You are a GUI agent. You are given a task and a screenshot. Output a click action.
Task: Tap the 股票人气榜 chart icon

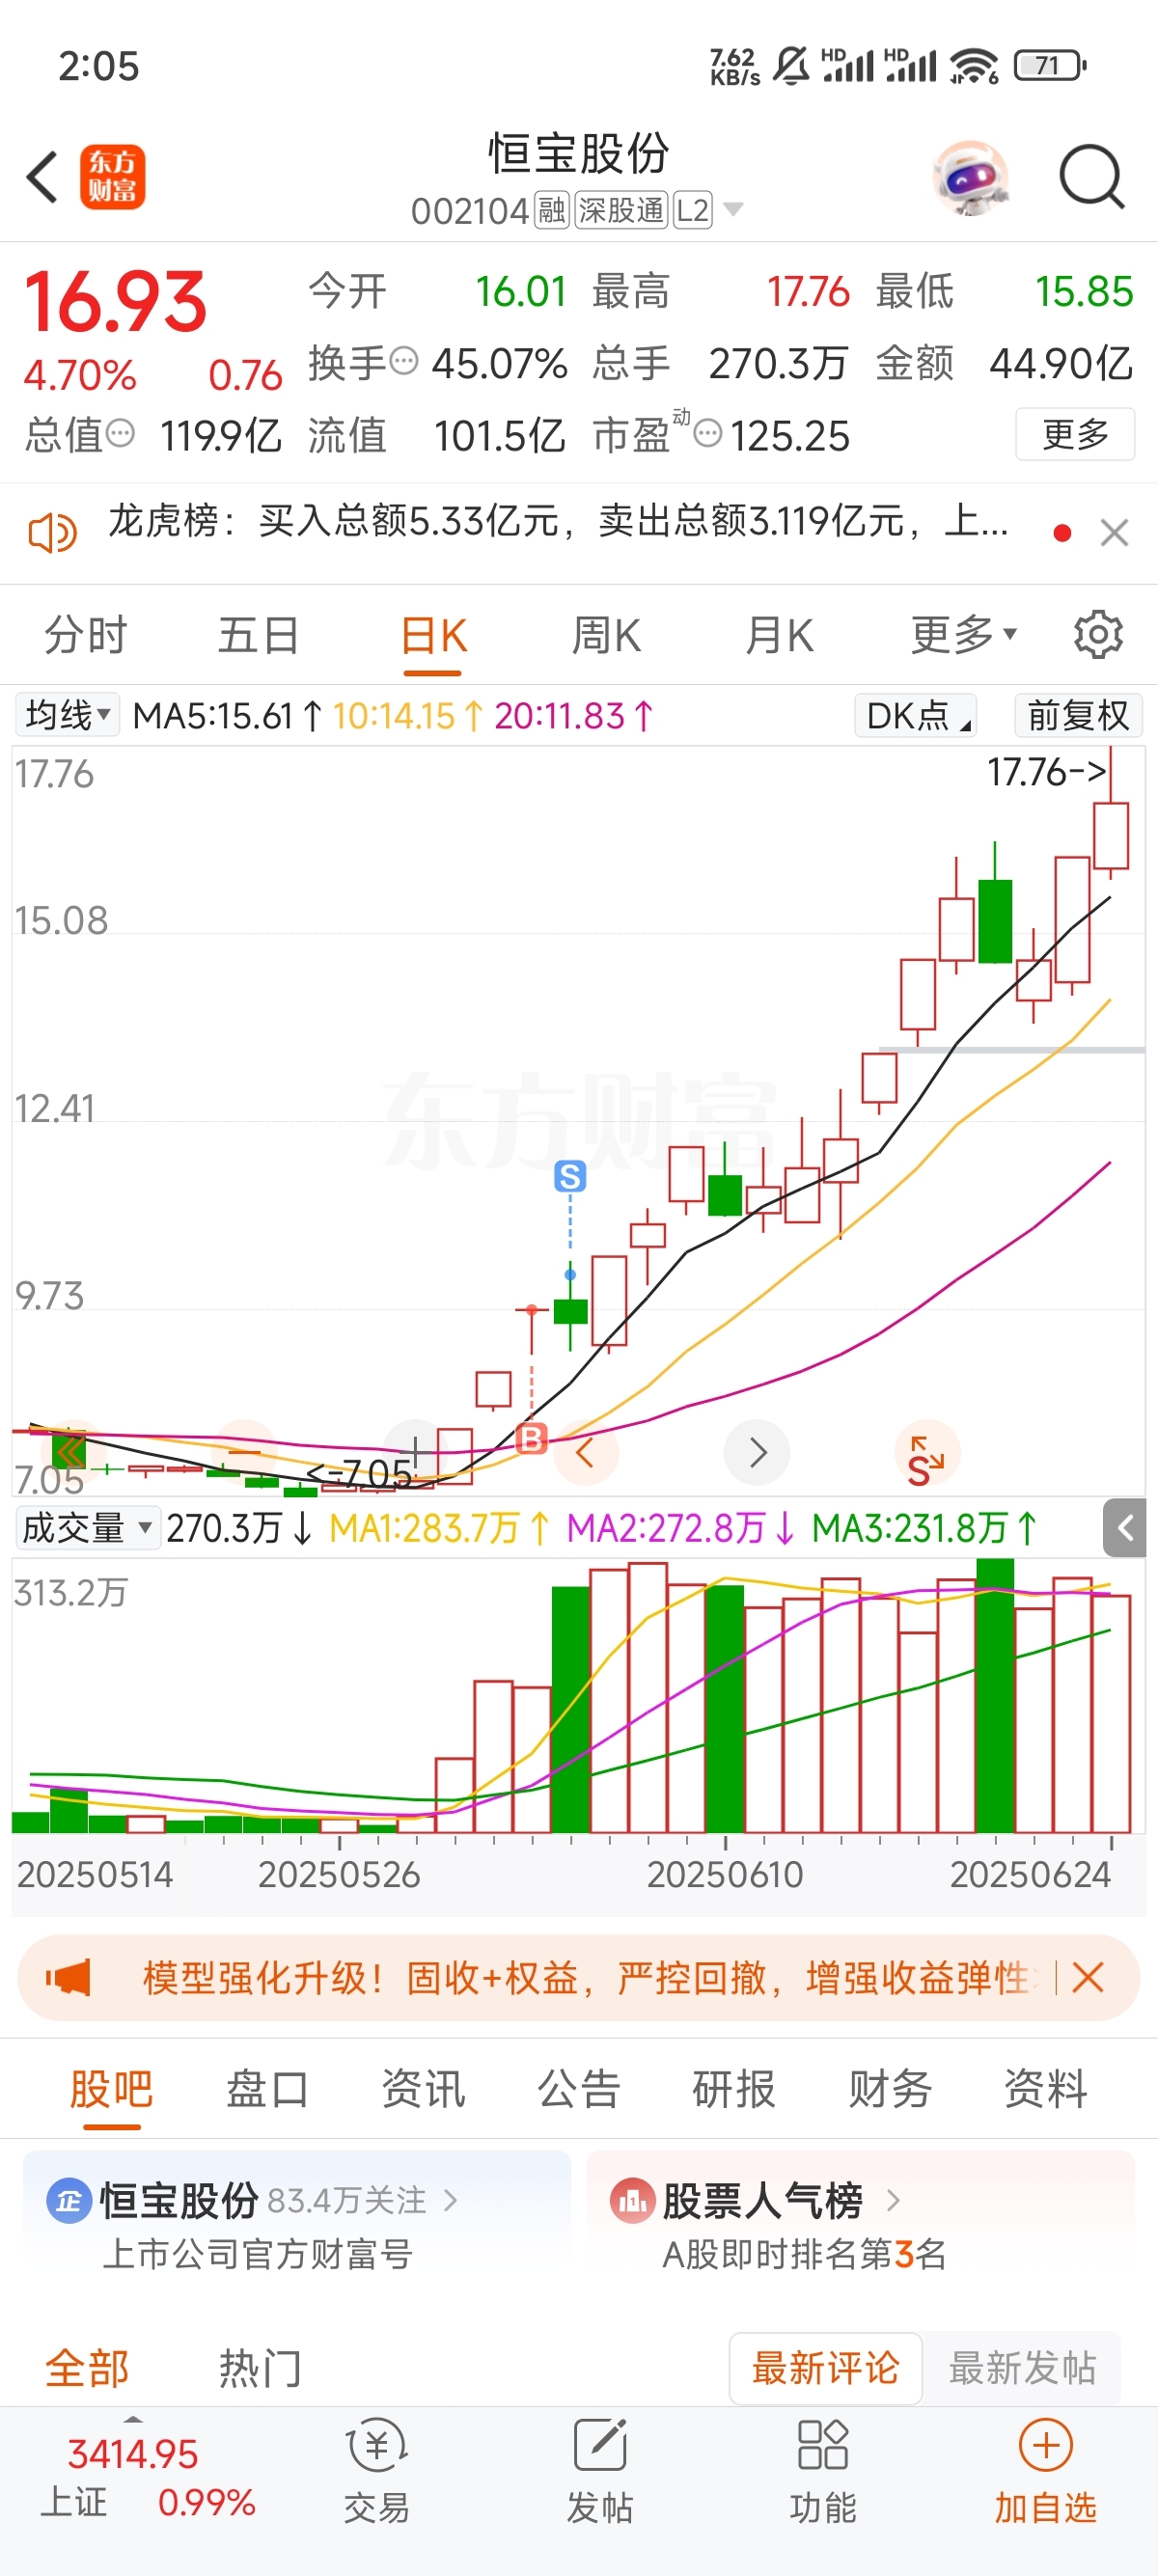(x=632, y=2201)
